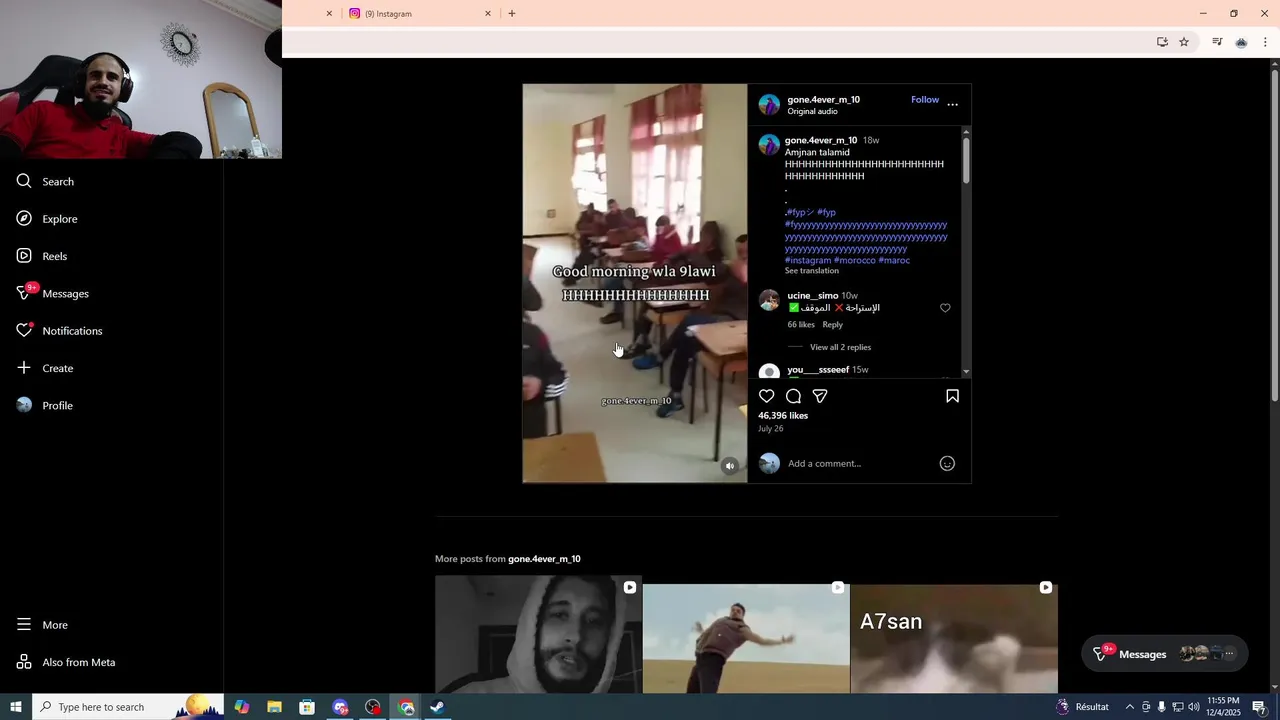
Task: Open Chrome three-dot menu
Action: pos(1265,42)
